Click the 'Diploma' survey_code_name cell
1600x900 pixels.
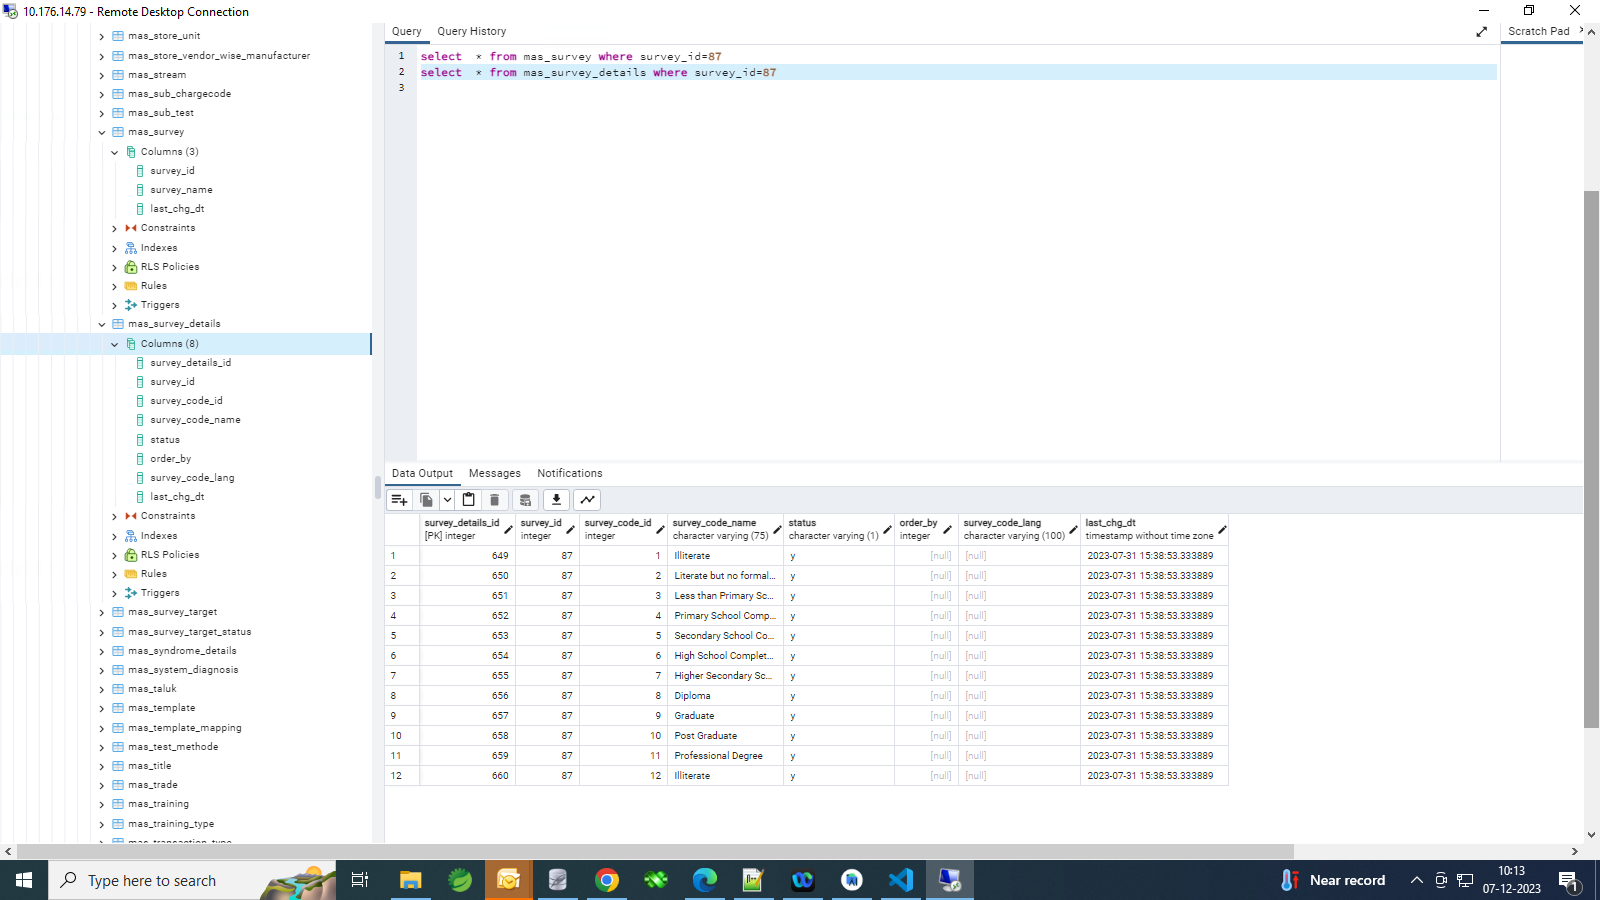(x=726, y=696)
